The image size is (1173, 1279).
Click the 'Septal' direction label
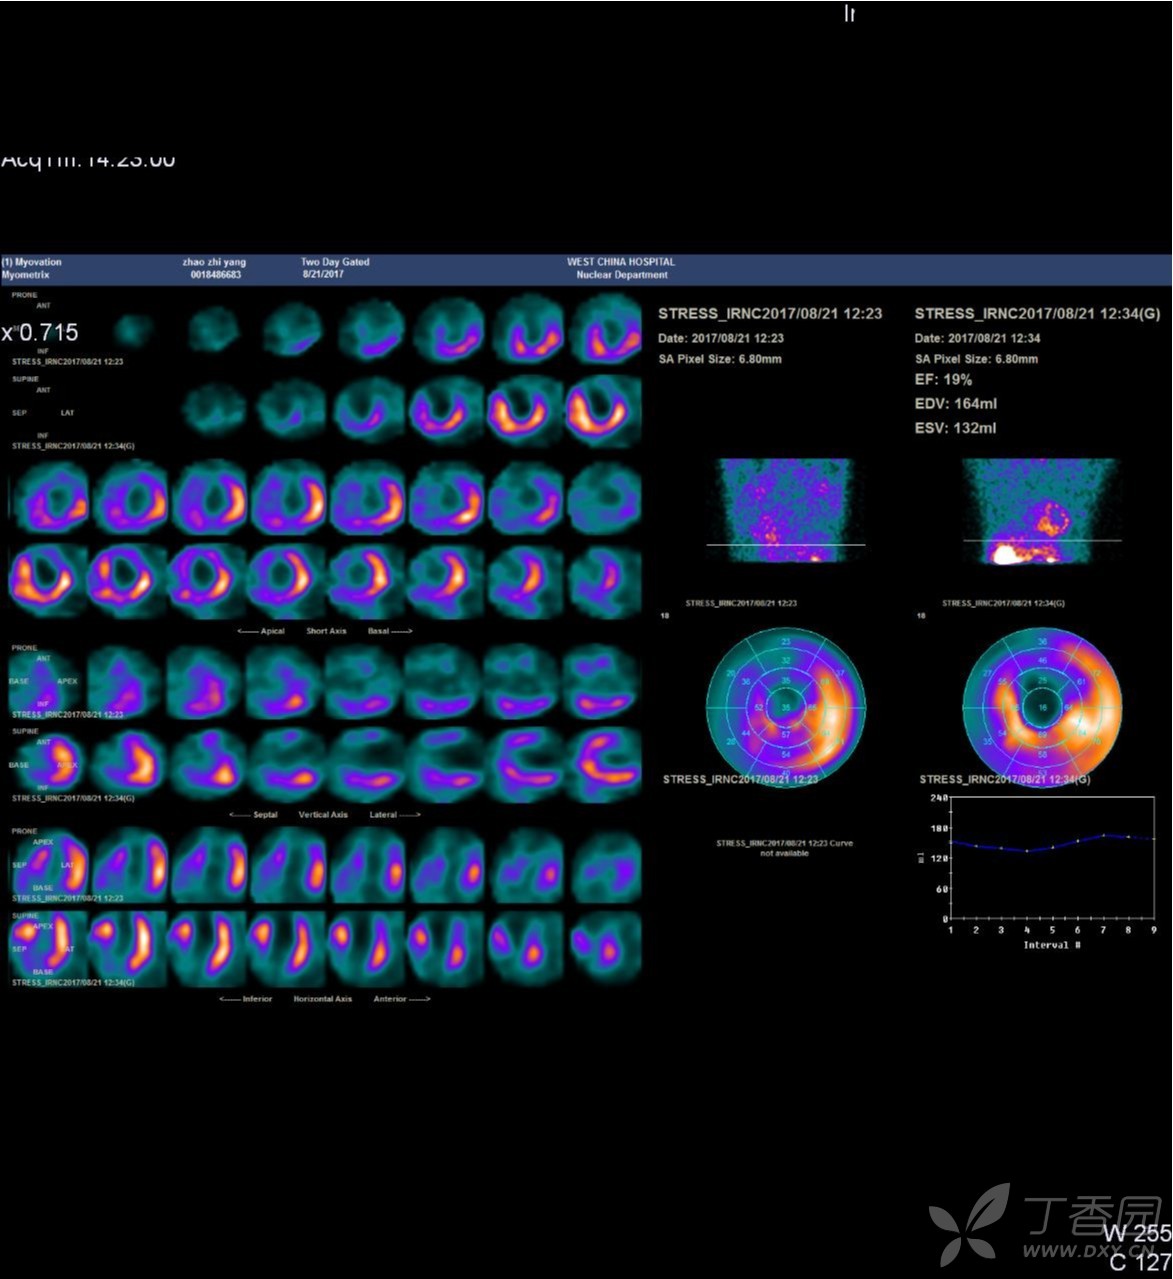265,815
